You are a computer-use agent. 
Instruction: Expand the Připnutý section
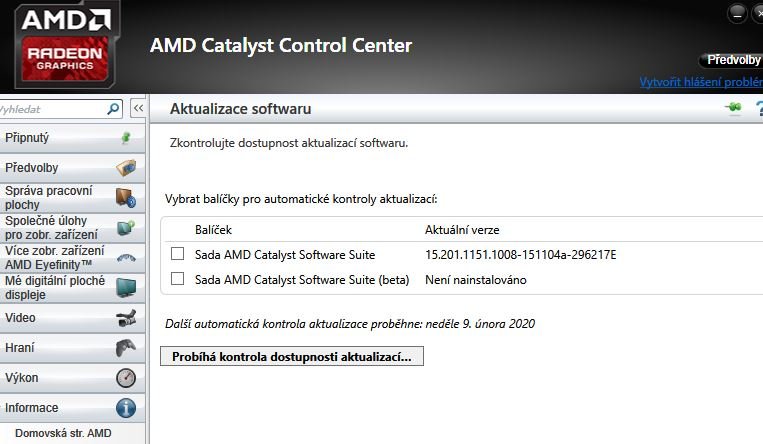coord(60,138)
